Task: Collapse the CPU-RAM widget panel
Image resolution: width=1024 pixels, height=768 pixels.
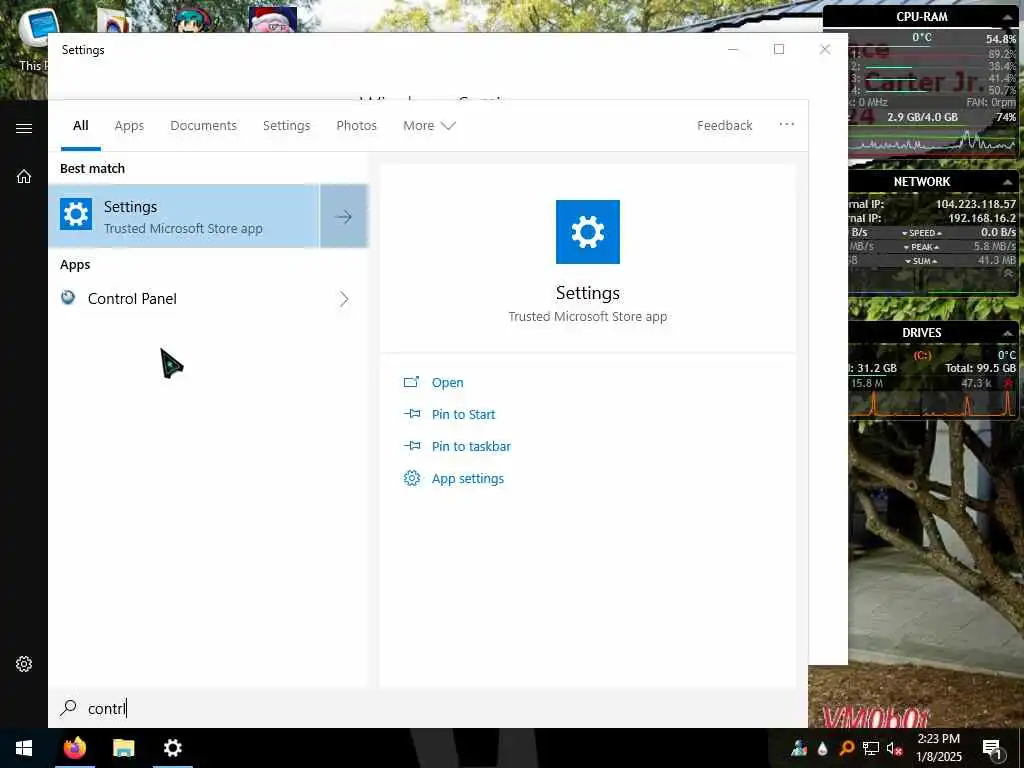Action: click(x=1008, y=17)
